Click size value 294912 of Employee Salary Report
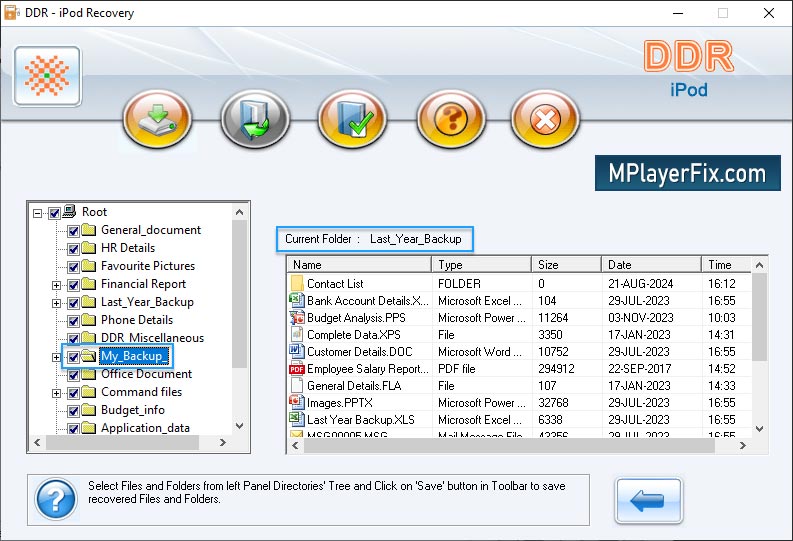793x541 pixels. pyautogui.click(x=556, y=369)
